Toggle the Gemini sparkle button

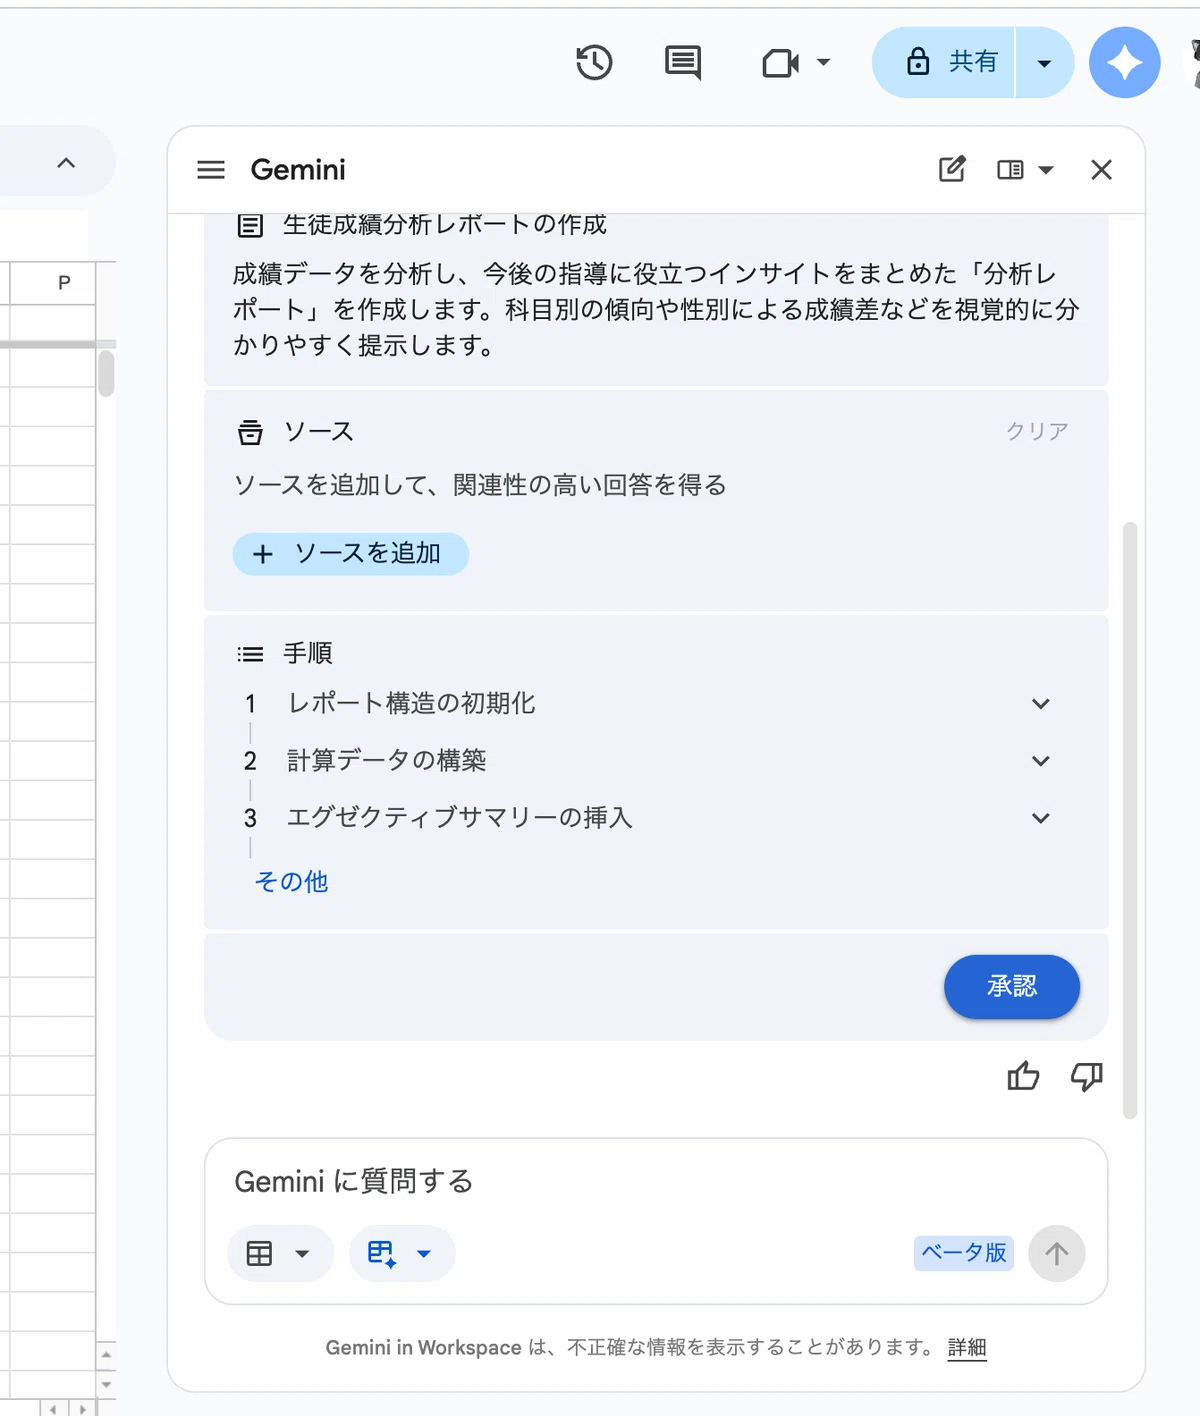(x=1125, y=62)
